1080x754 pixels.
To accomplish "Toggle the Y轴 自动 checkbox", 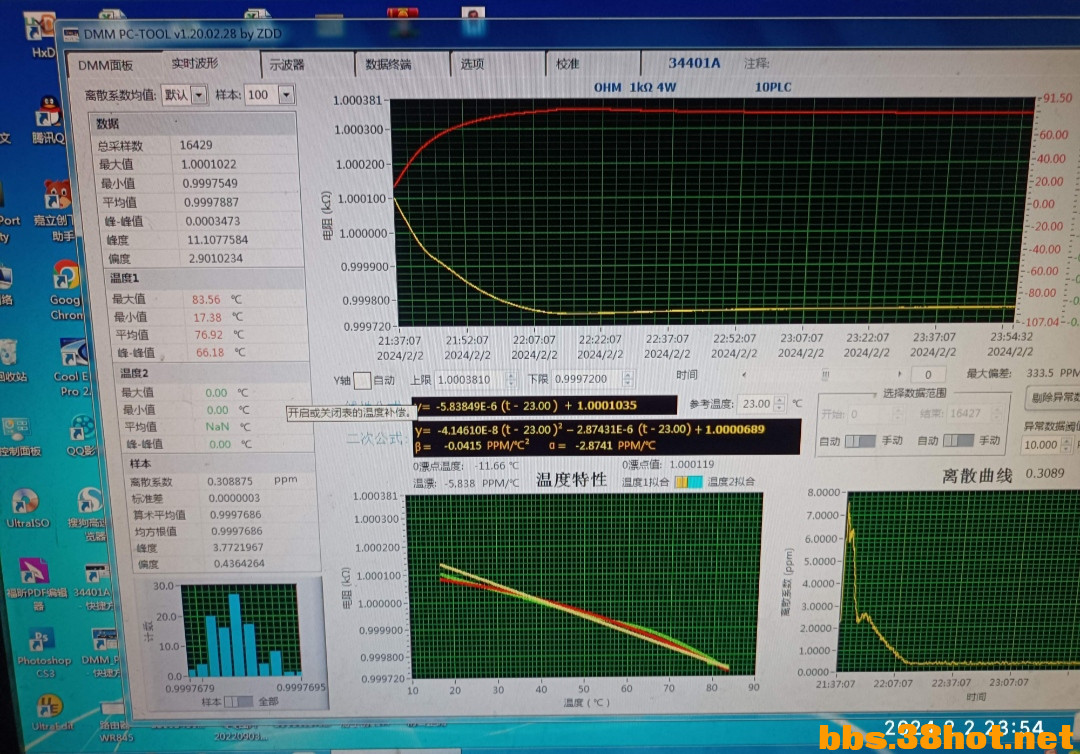I will point(362,380).
